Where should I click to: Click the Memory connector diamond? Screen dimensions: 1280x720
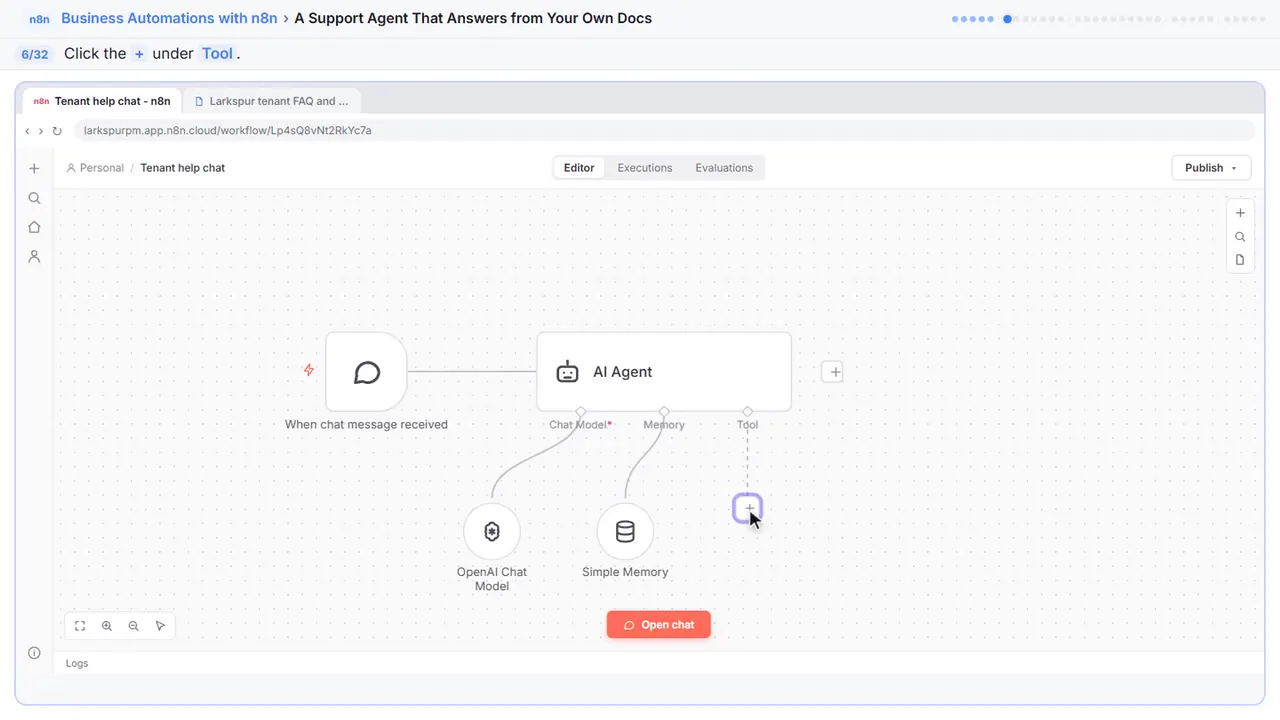pyautogui.click(x=664, y=411)
